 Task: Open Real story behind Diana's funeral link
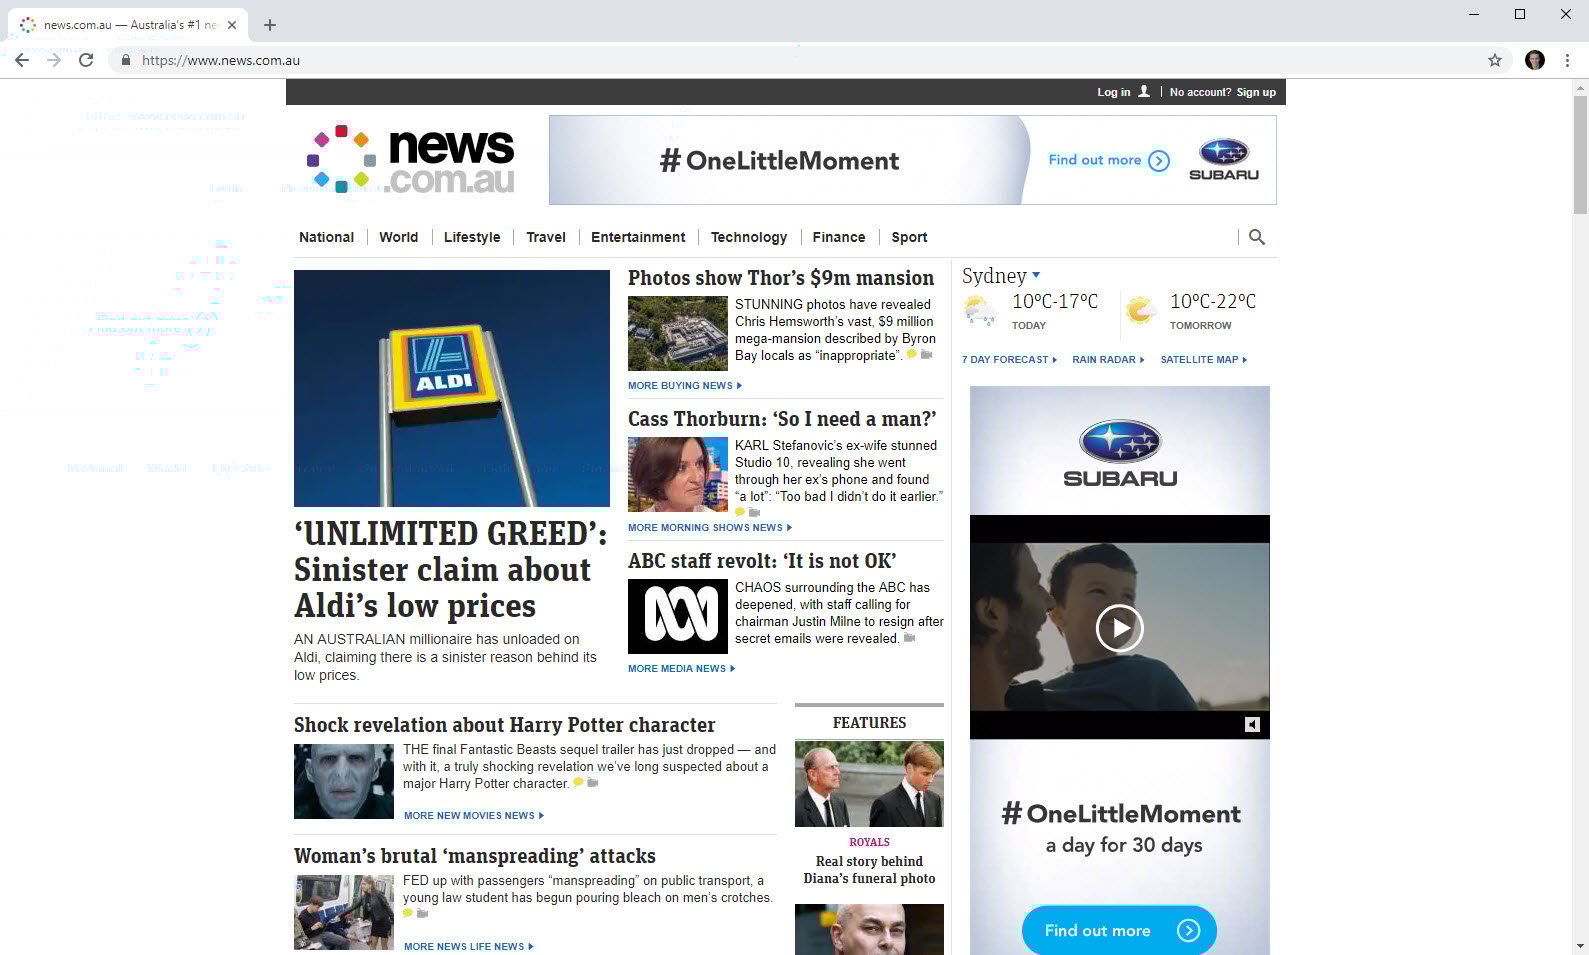point(869,870)
